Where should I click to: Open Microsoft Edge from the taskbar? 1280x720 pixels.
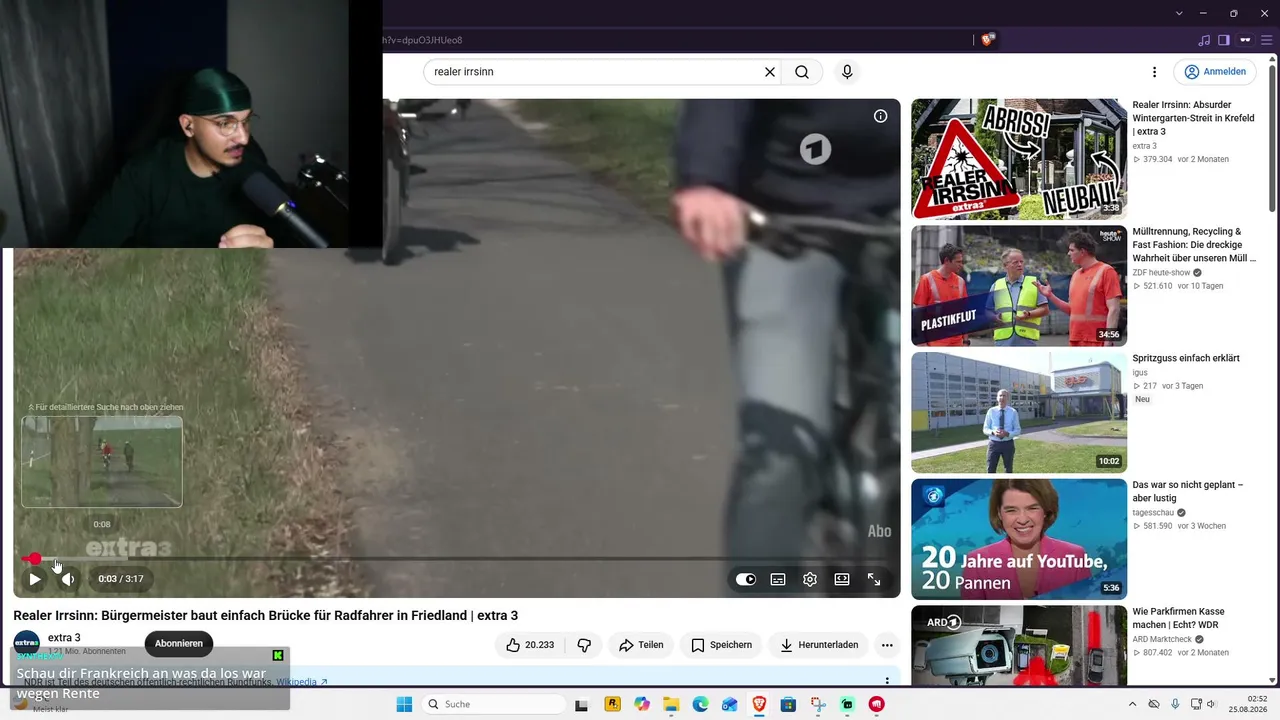(x=700, y=704)
